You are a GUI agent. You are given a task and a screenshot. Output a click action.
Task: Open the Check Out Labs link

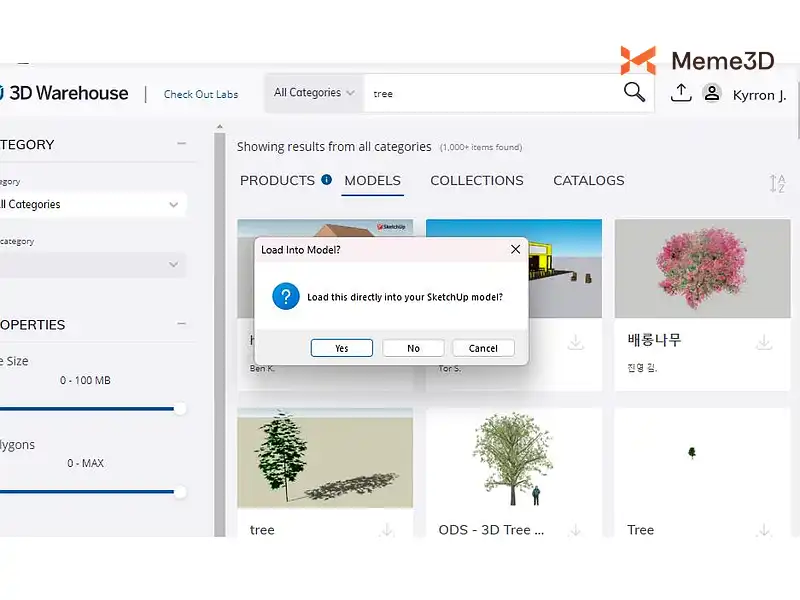coord(201,94)
